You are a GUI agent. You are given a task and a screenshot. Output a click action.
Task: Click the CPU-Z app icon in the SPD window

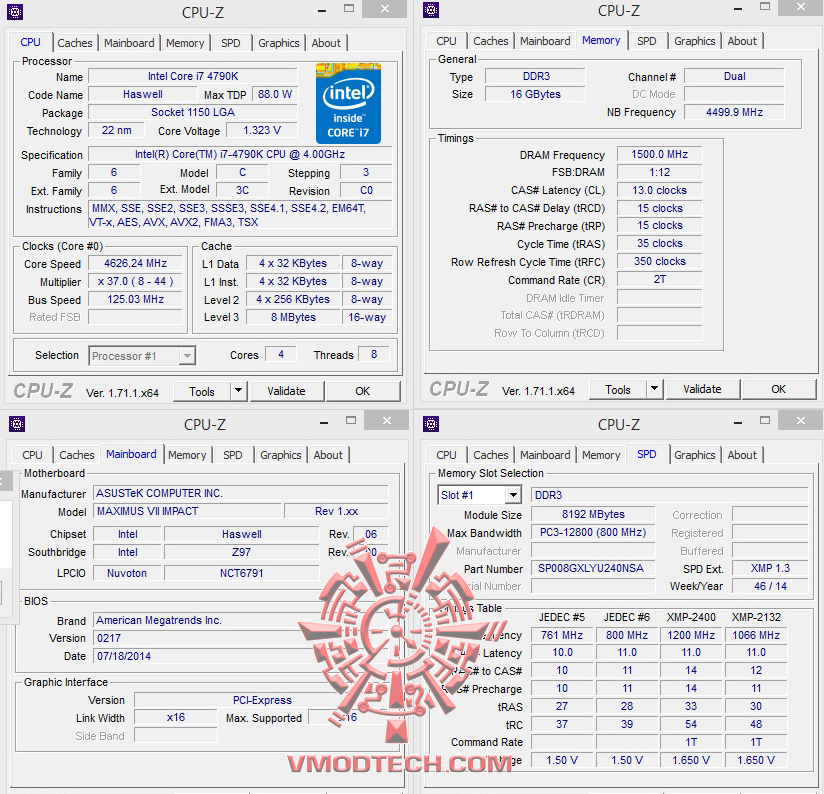click(x=431, y=424)
